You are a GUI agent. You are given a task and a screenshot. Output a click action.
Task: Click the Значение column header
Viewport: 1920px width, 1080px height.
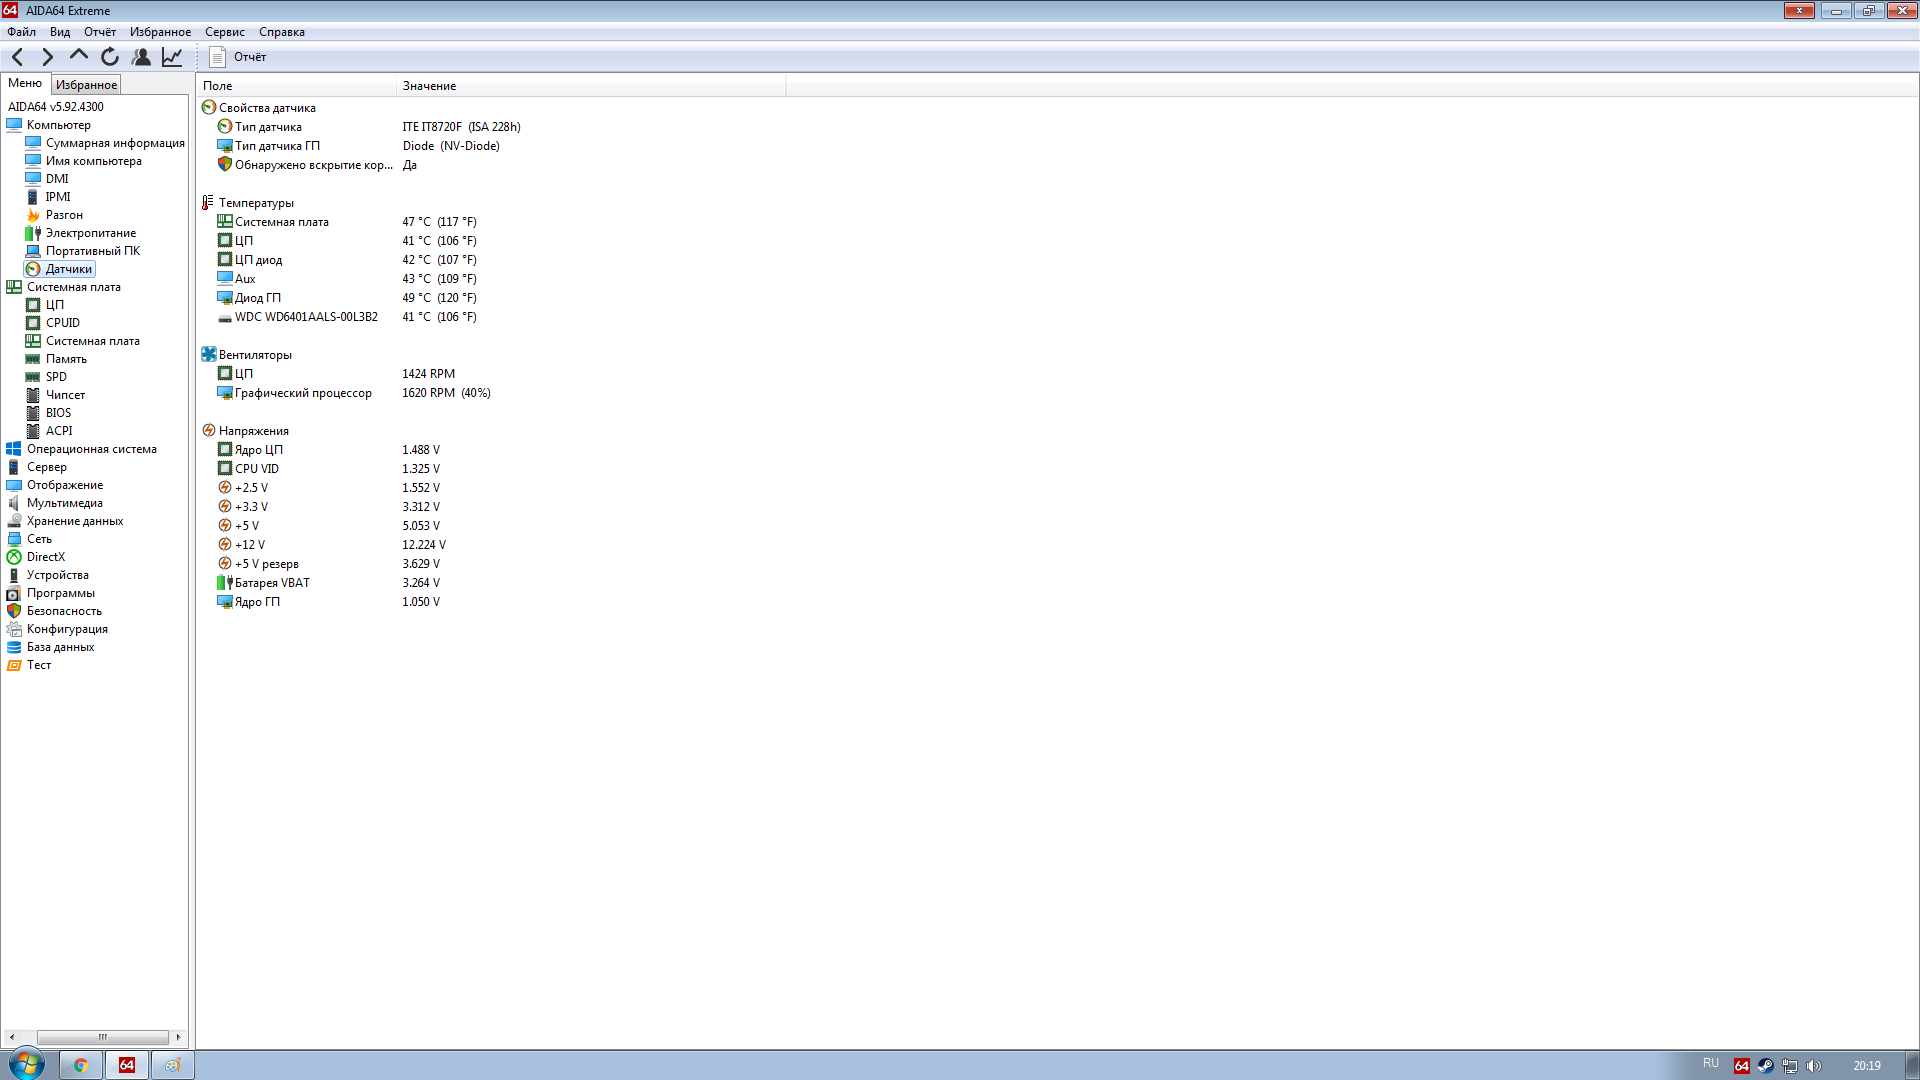(x=430, y=86)
